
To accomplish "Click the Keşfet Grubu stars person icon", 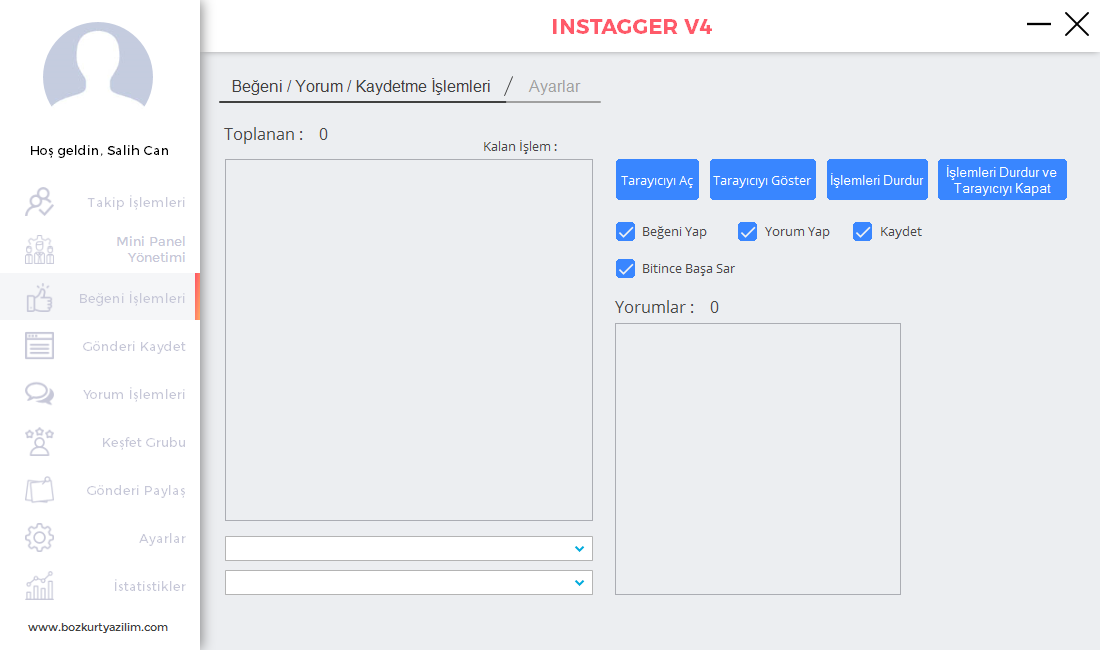I will (39, 442).
